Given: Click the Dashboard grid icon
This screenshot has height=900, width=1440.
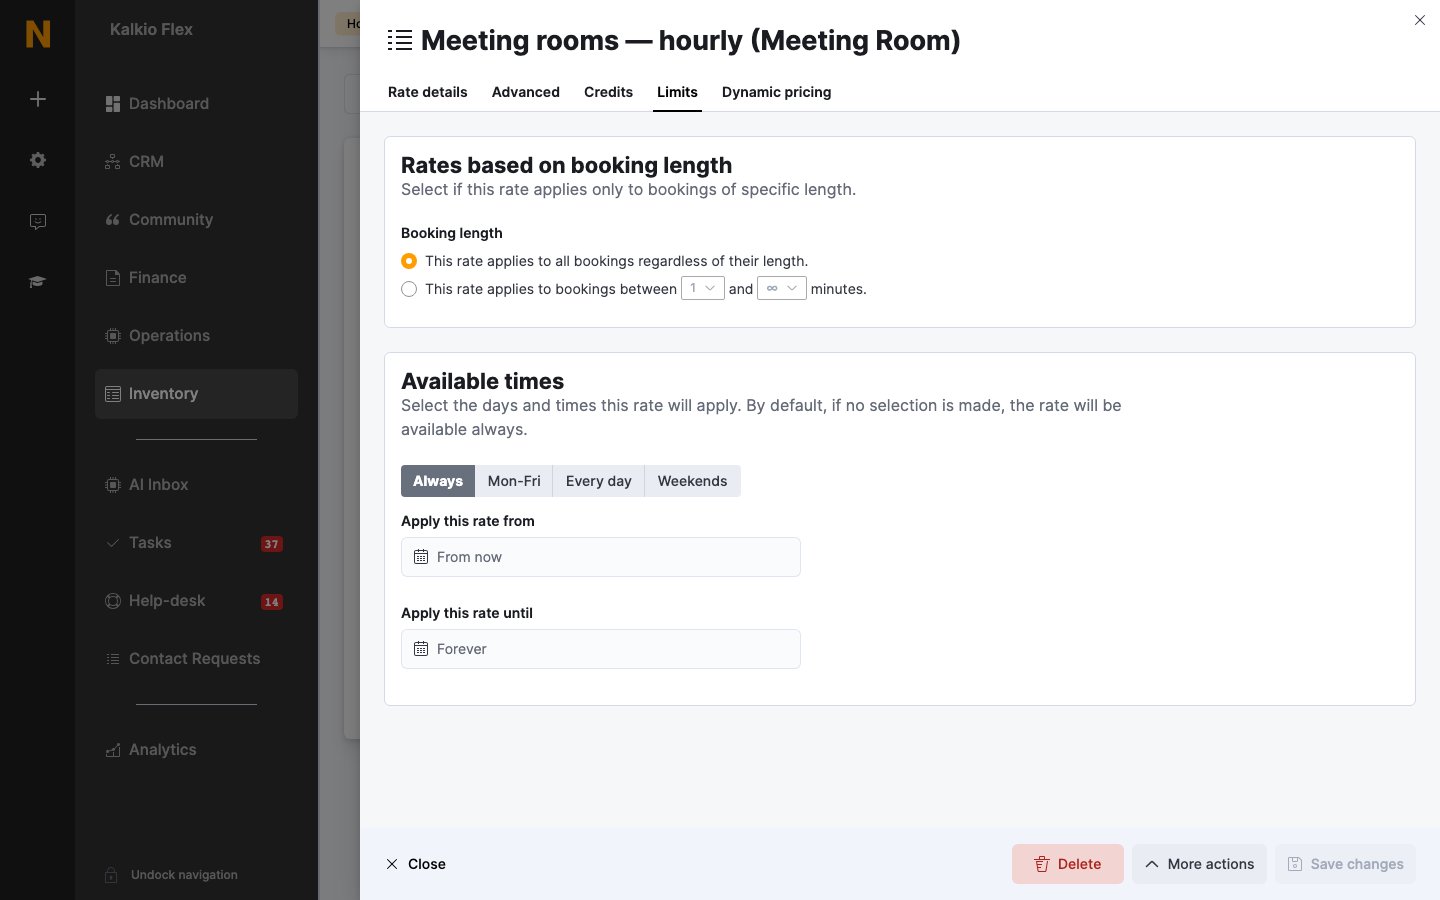Looking at the screenshot, I should pyautogui.click(x=113, y=104).
